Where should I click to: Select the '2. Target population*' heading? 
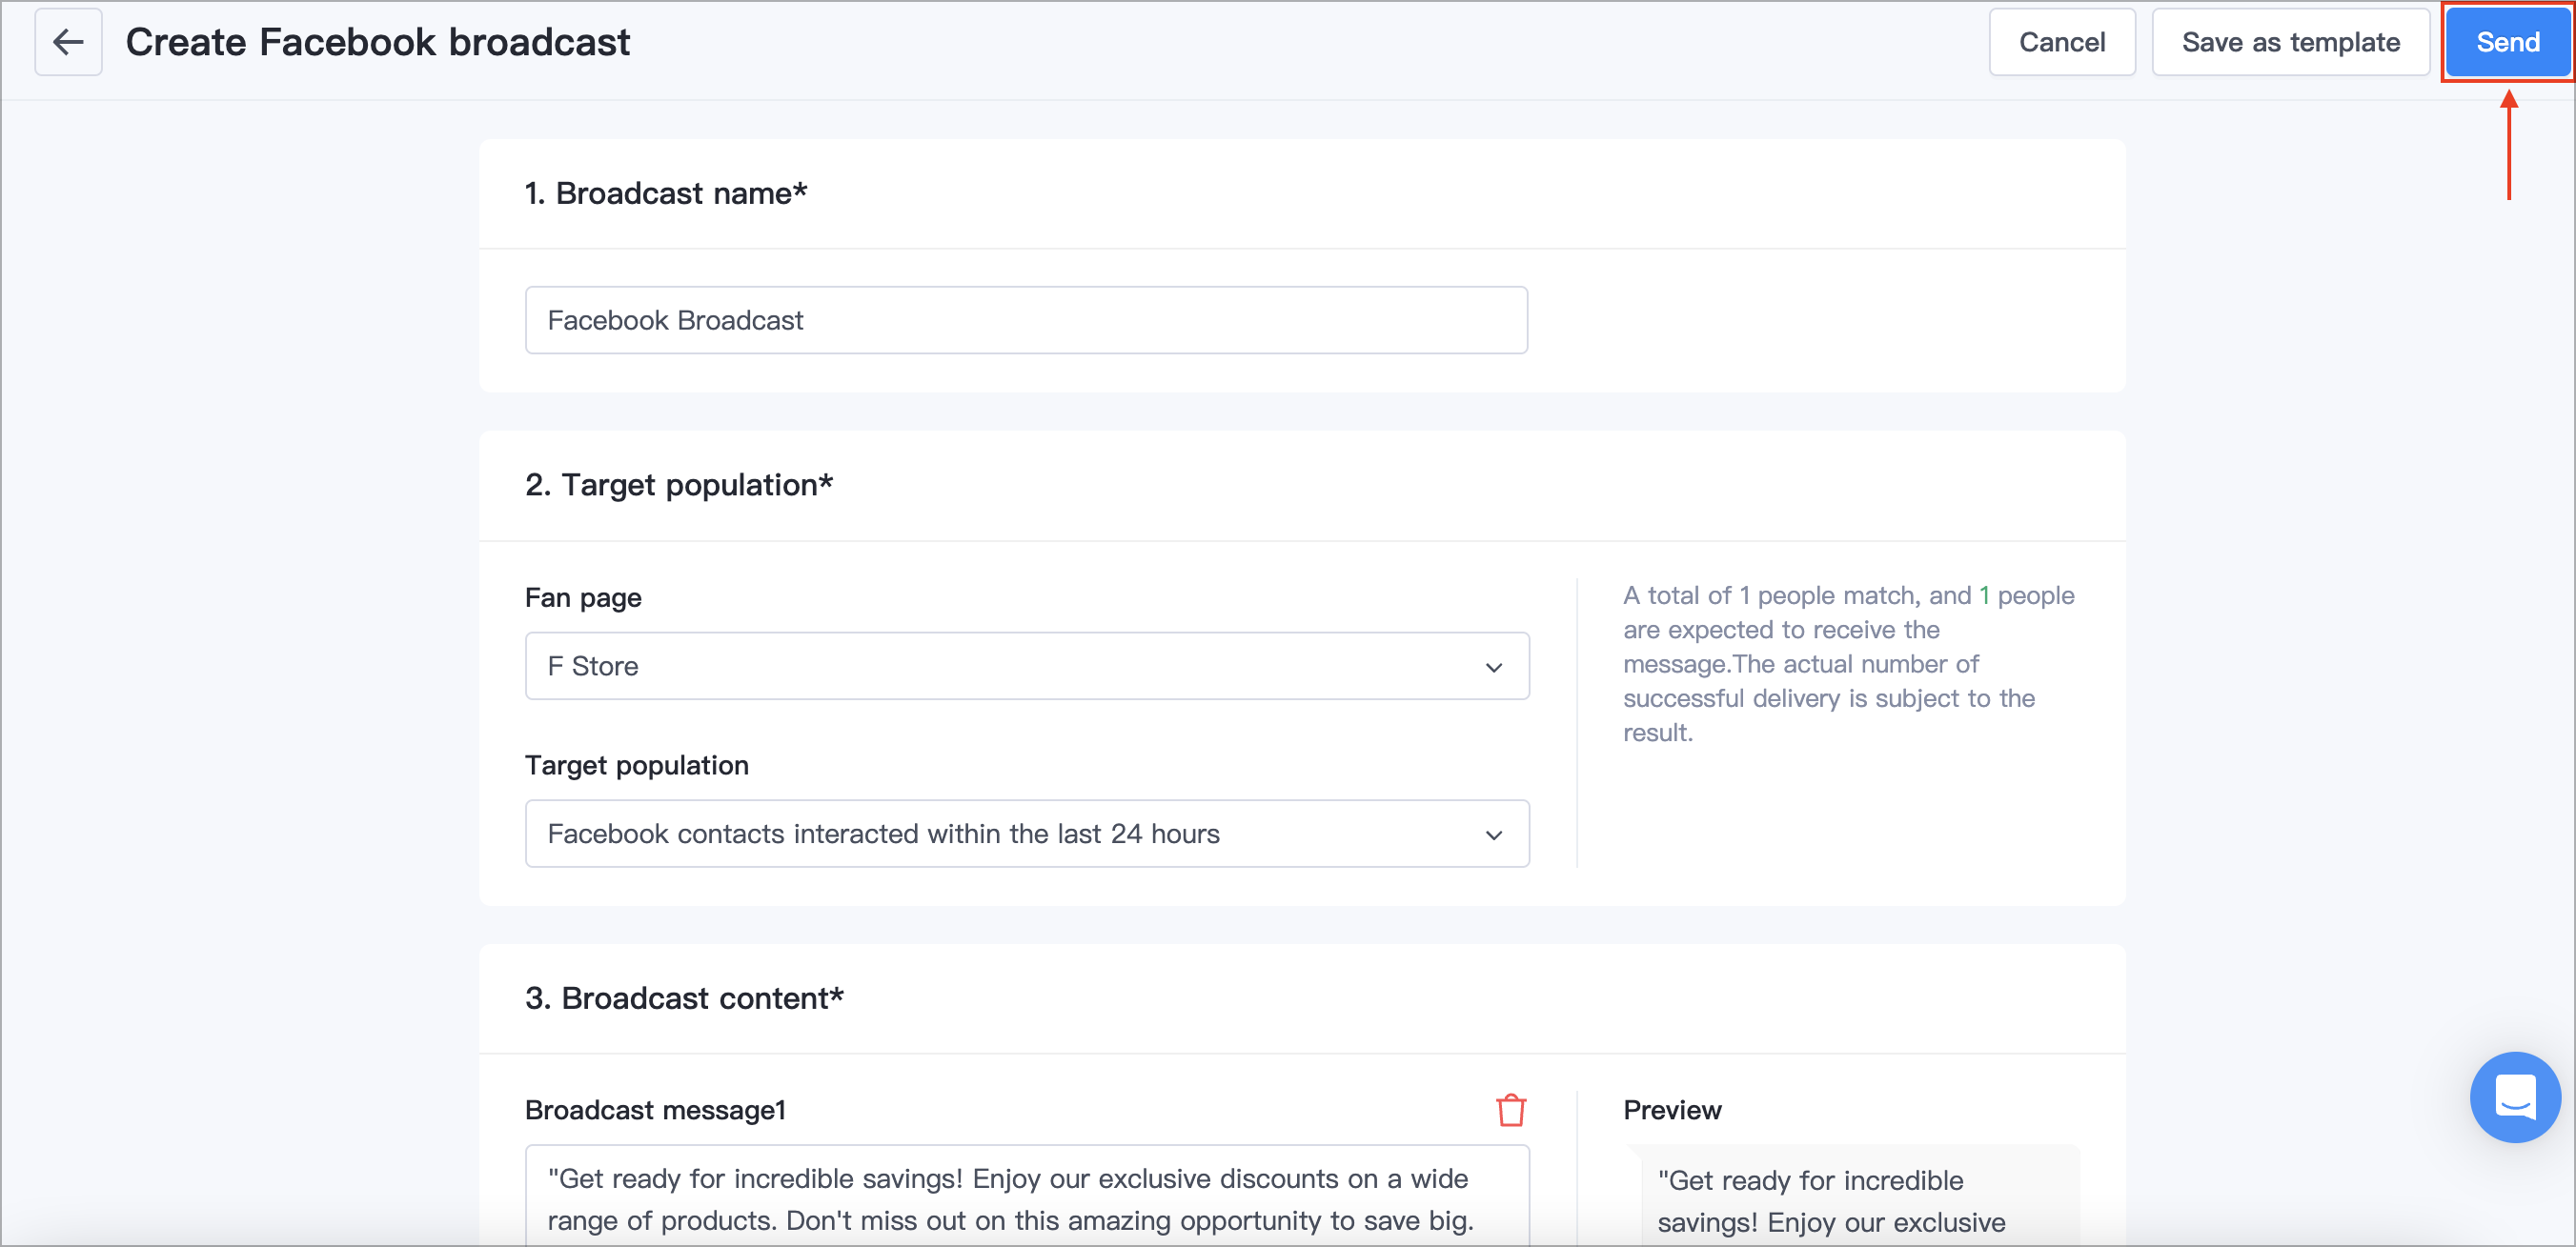(x=679, y=485)
